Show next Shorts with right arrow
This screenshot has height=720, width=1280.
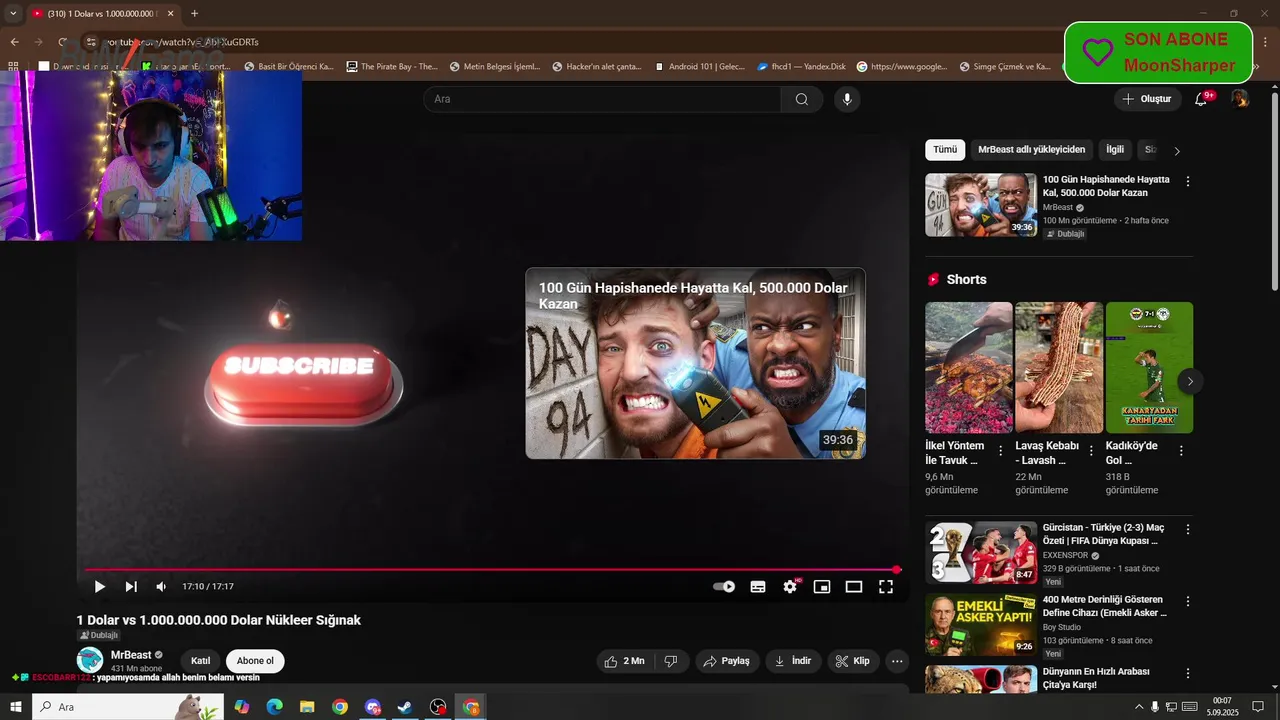click(1190, 381)
